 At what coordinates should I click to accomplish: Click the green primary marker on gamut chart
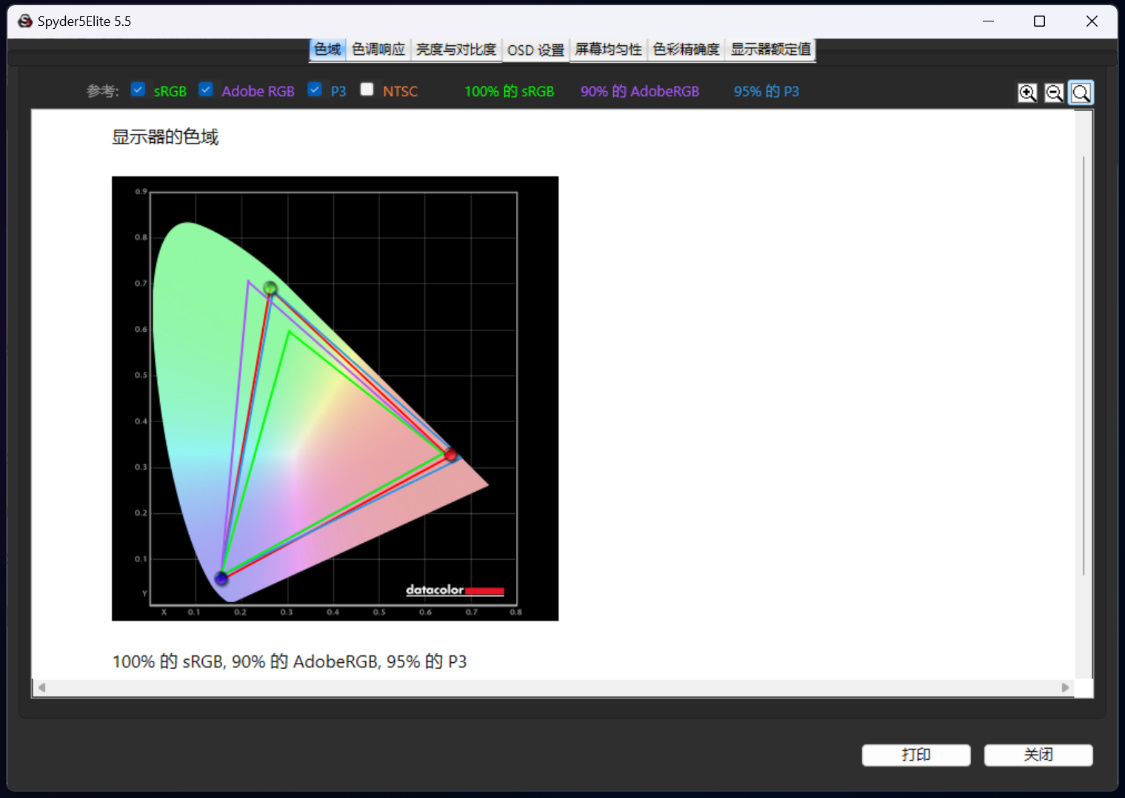[270, 288]
